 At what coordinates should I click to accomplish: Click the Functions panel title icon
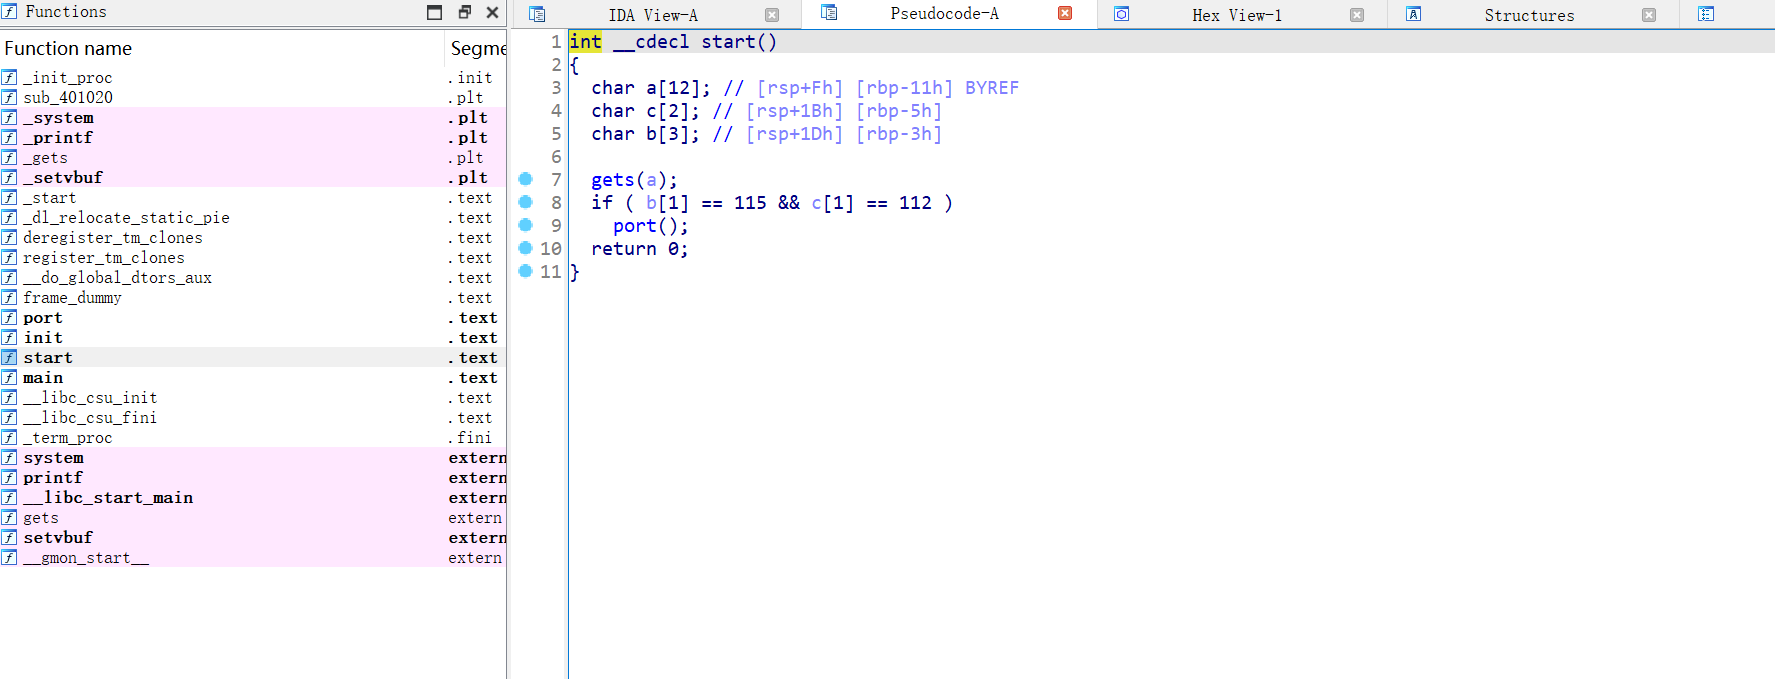click(x=9, y=12)
